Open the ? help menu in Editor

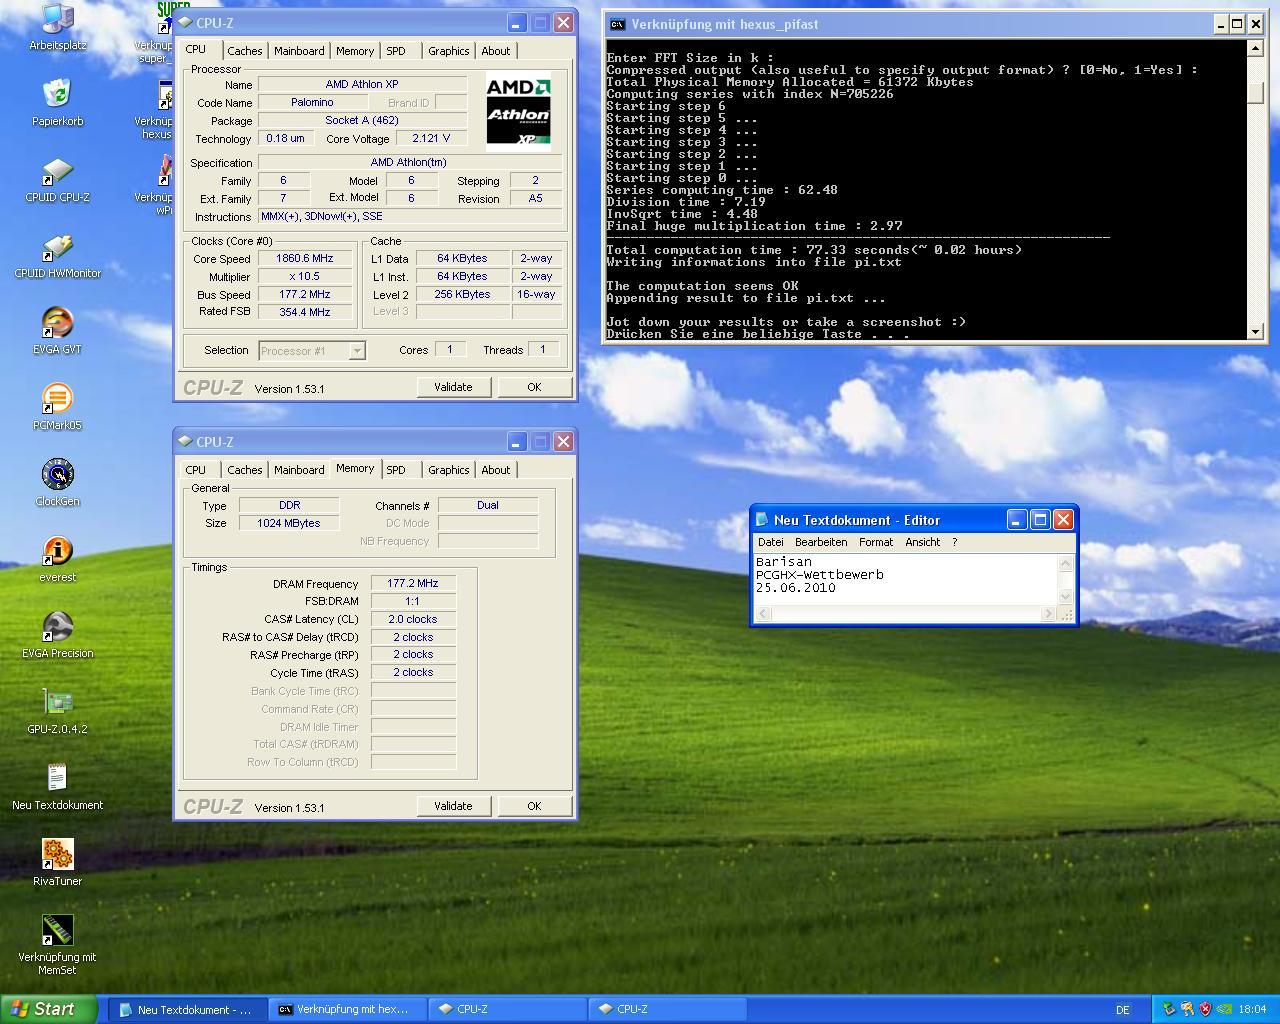coord(954,542)
